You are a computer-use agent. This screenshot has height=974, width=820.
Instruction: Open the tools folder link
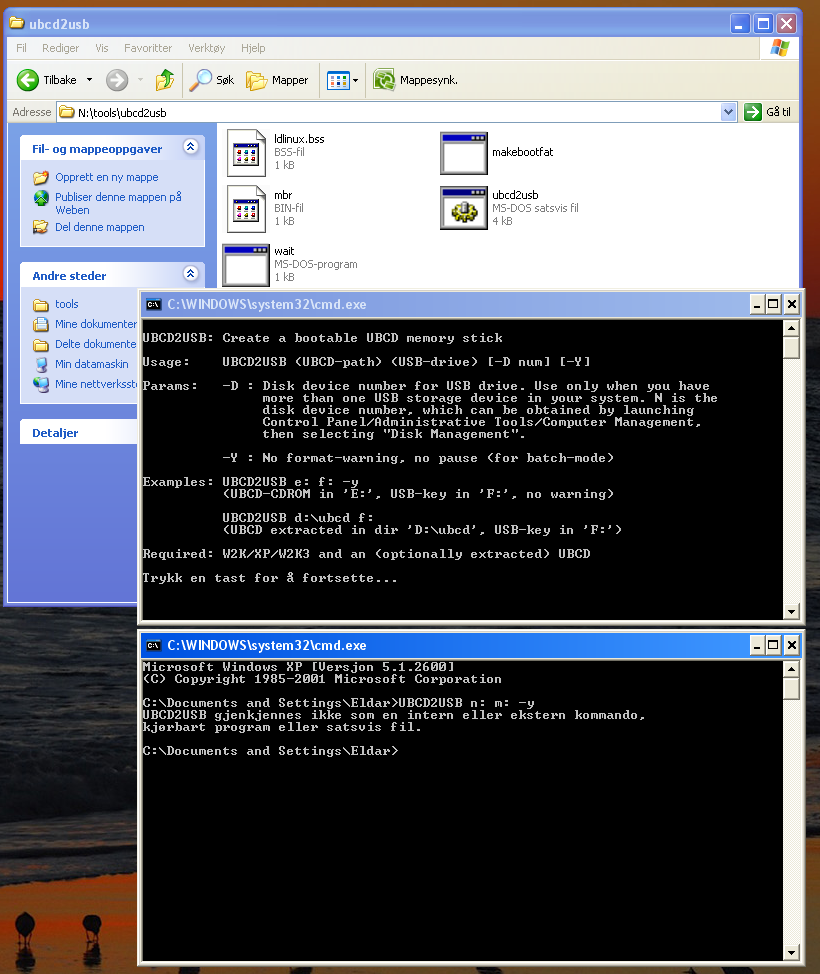pos(66,304)
